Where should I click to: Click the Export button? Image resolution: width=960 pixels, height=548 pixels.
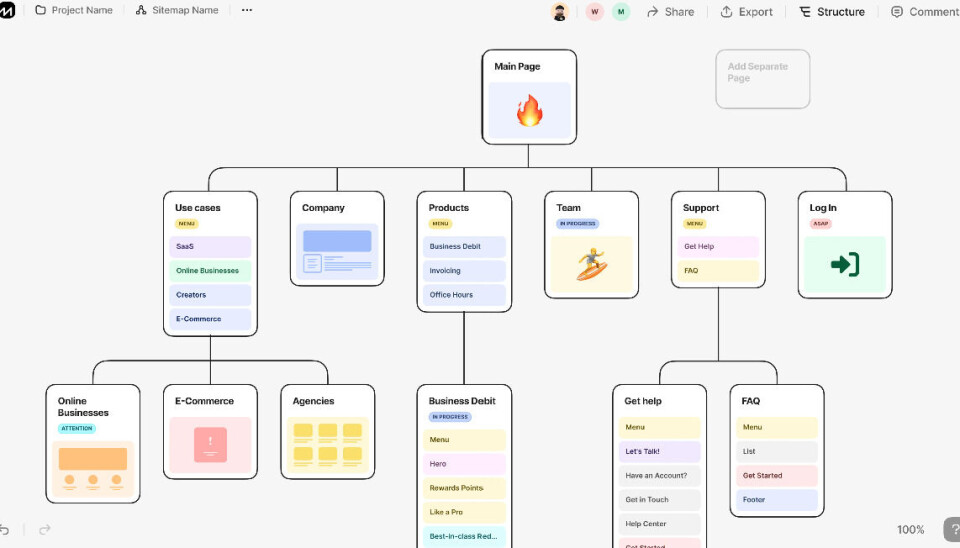pyautogui.click(x=746, y=12)
